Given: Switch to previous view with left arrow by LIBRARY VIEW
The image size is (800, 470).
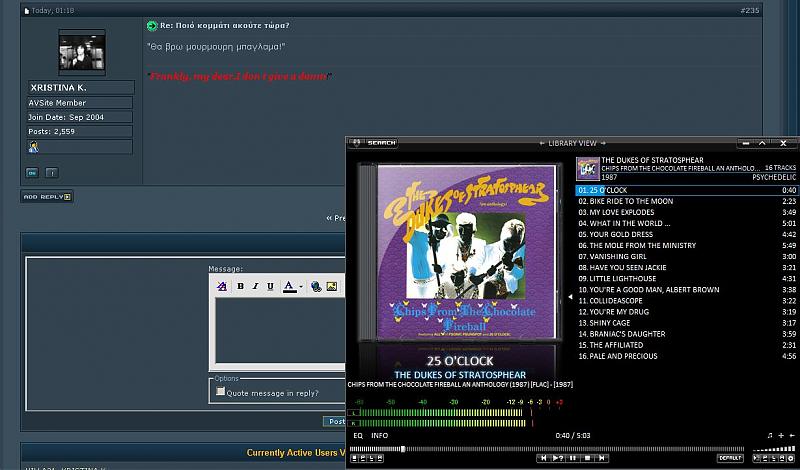Looking at the screenshot, I should pyautogui.click(x=542, y=143).
